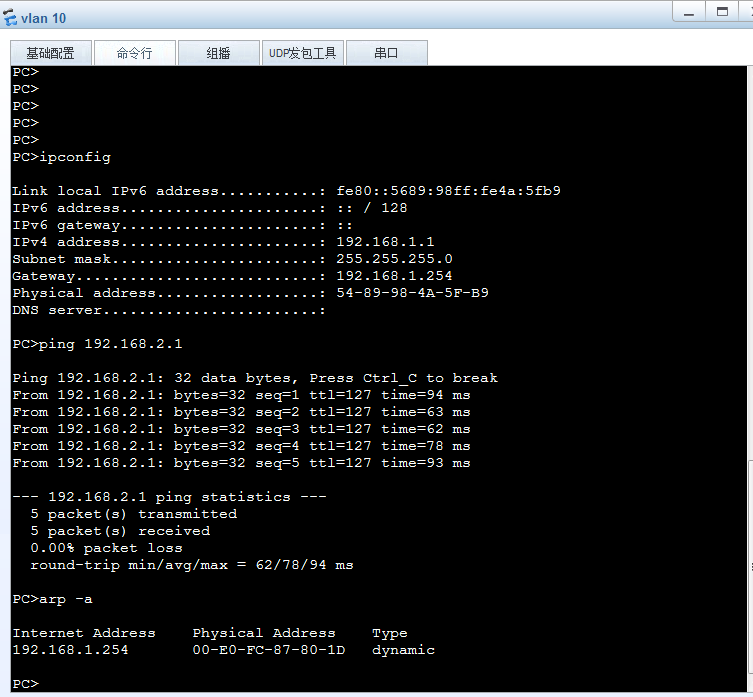
Task: Click the 'Internet Address' column header
Action: point(84,633)
